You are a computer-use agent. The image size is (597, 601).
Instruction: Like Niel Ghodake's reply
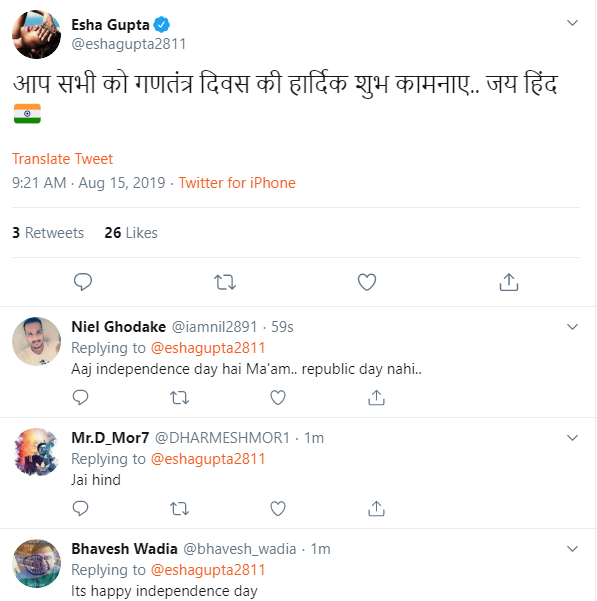click(278, 397)
